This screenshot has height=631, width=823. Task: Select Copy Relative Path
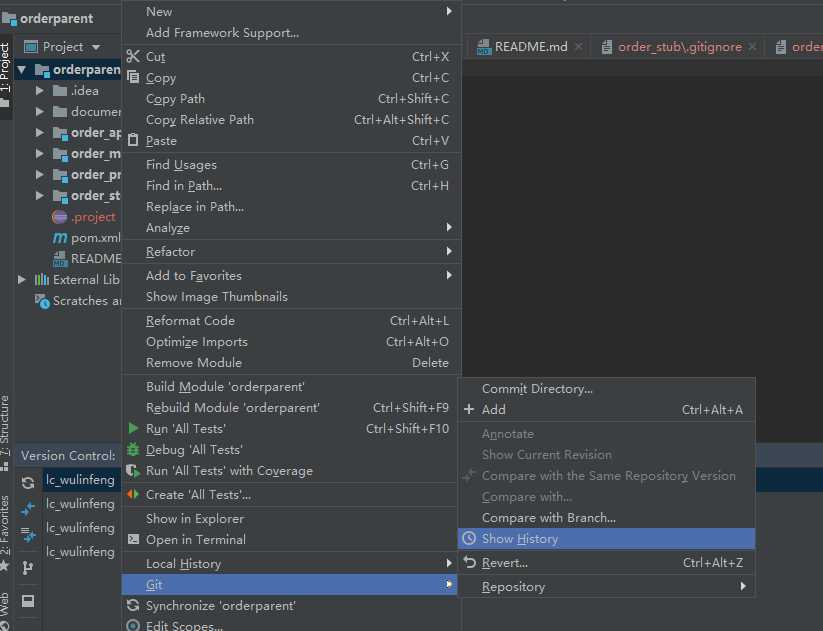291,120
